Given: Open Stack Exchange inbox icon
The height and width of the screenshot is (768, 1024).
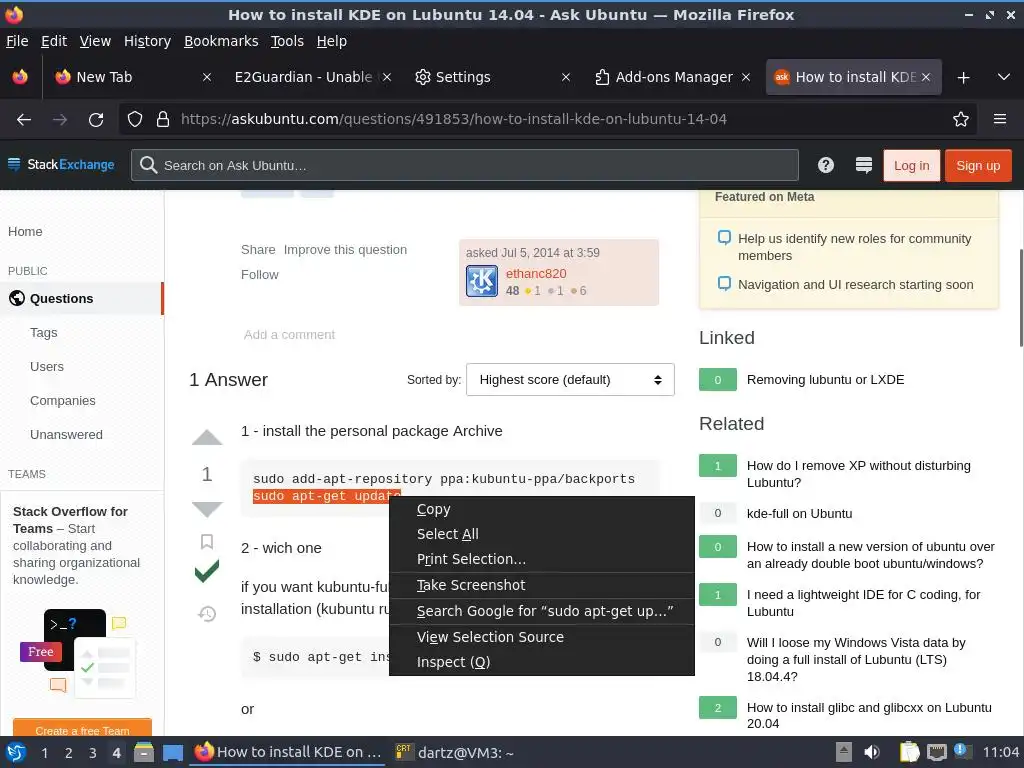Looking at the screenshot, I should pos(863,165).
